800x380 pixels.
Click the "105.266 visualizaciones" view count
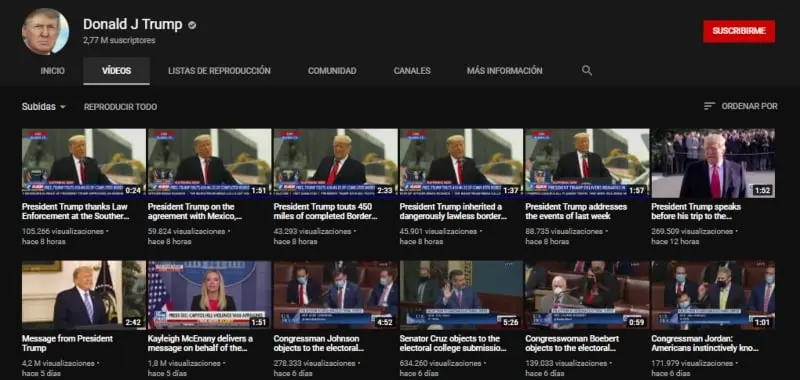click(x=63, y=232)
